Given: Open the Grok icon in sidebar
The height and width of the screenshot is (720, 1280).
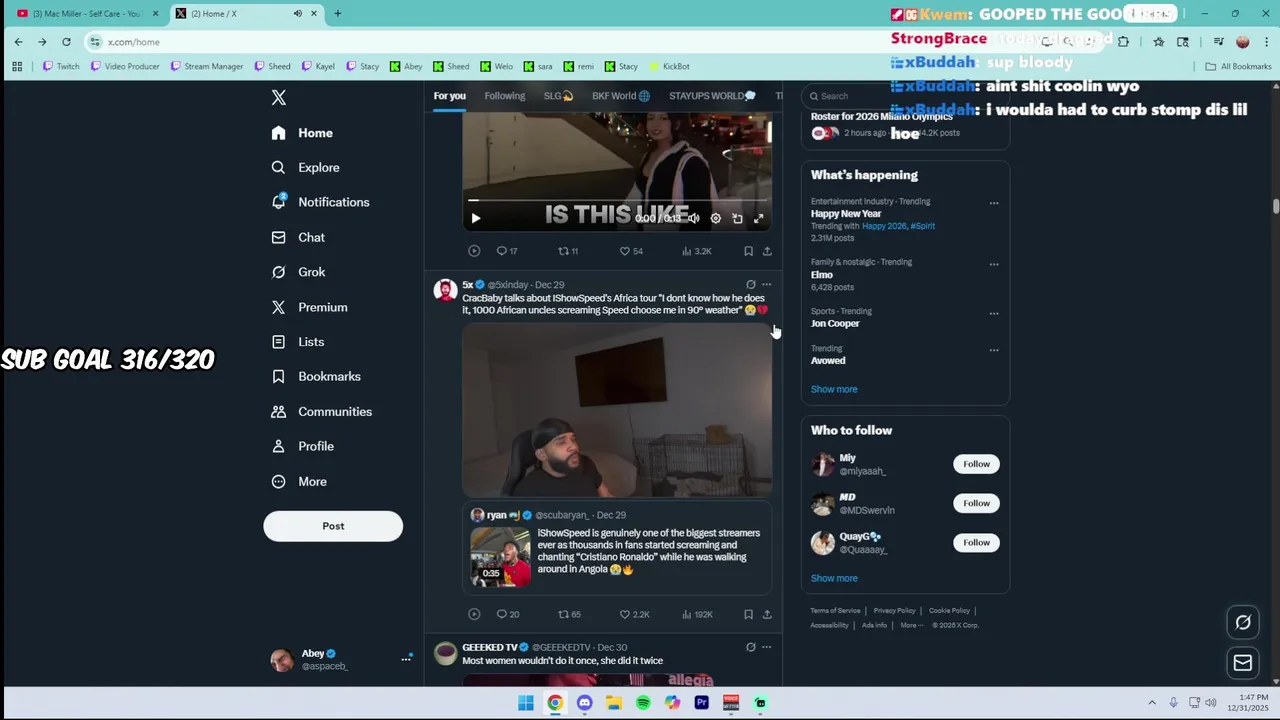Looking at the screenshot, I should (278, 272).
